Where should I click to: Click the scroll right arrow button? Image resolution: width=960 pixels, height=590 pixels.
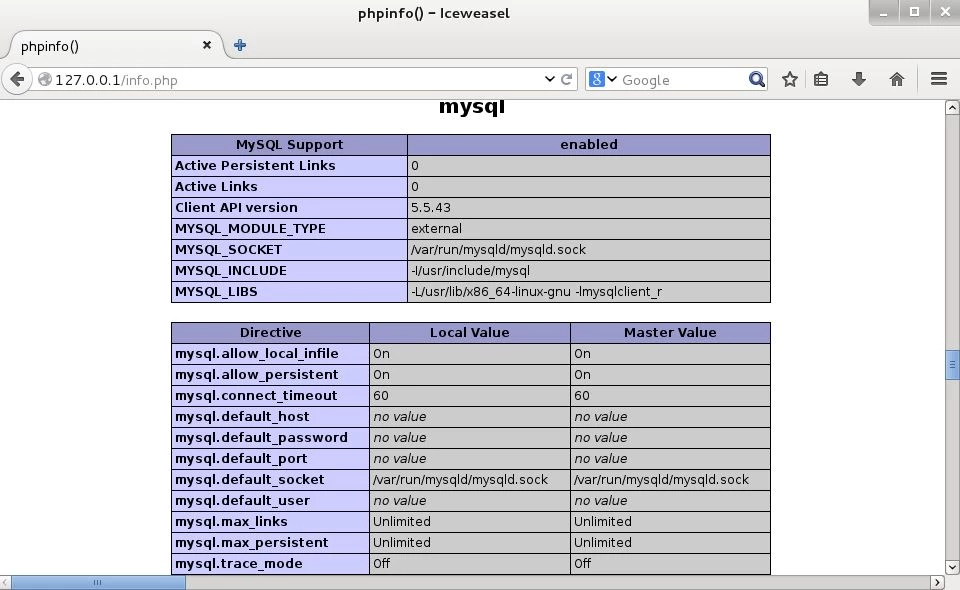(937, 582)
